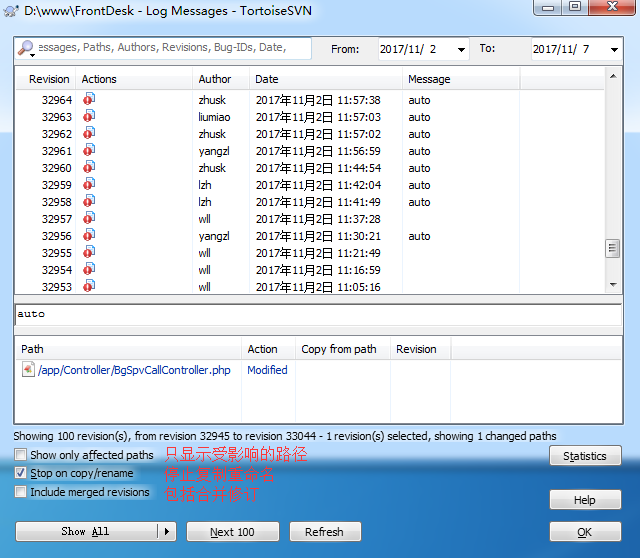Sort by the Revision column header

pyautogui.click(x=46, y=79)
